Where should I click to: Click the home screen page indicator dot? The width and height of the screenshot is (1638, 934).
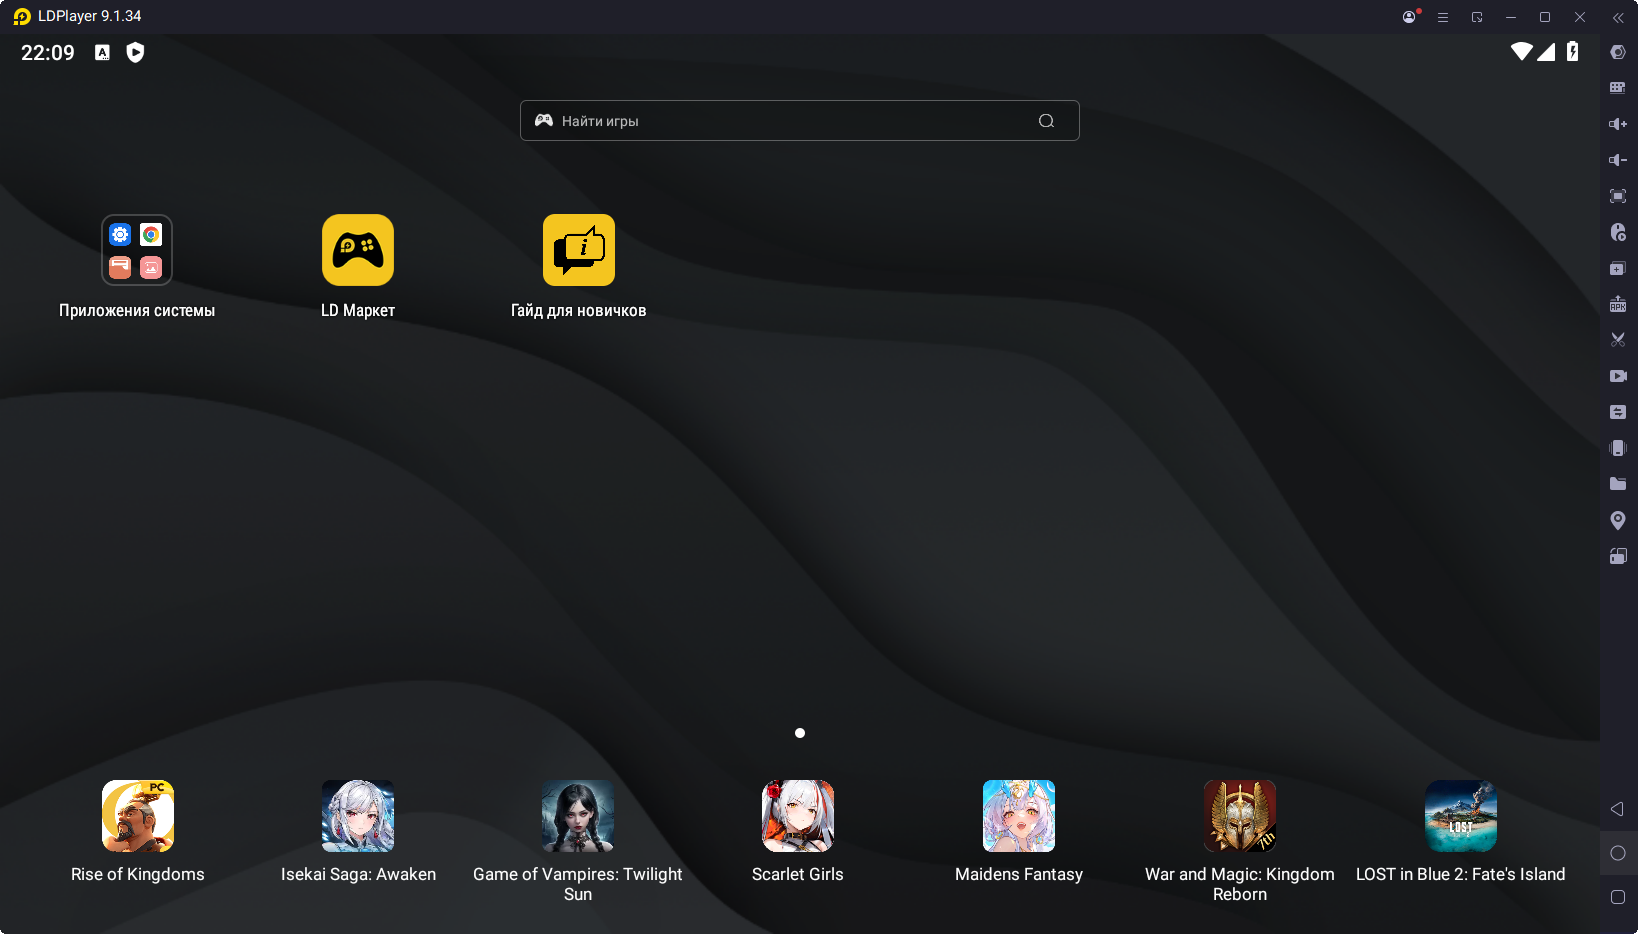[x=800, y=733]
